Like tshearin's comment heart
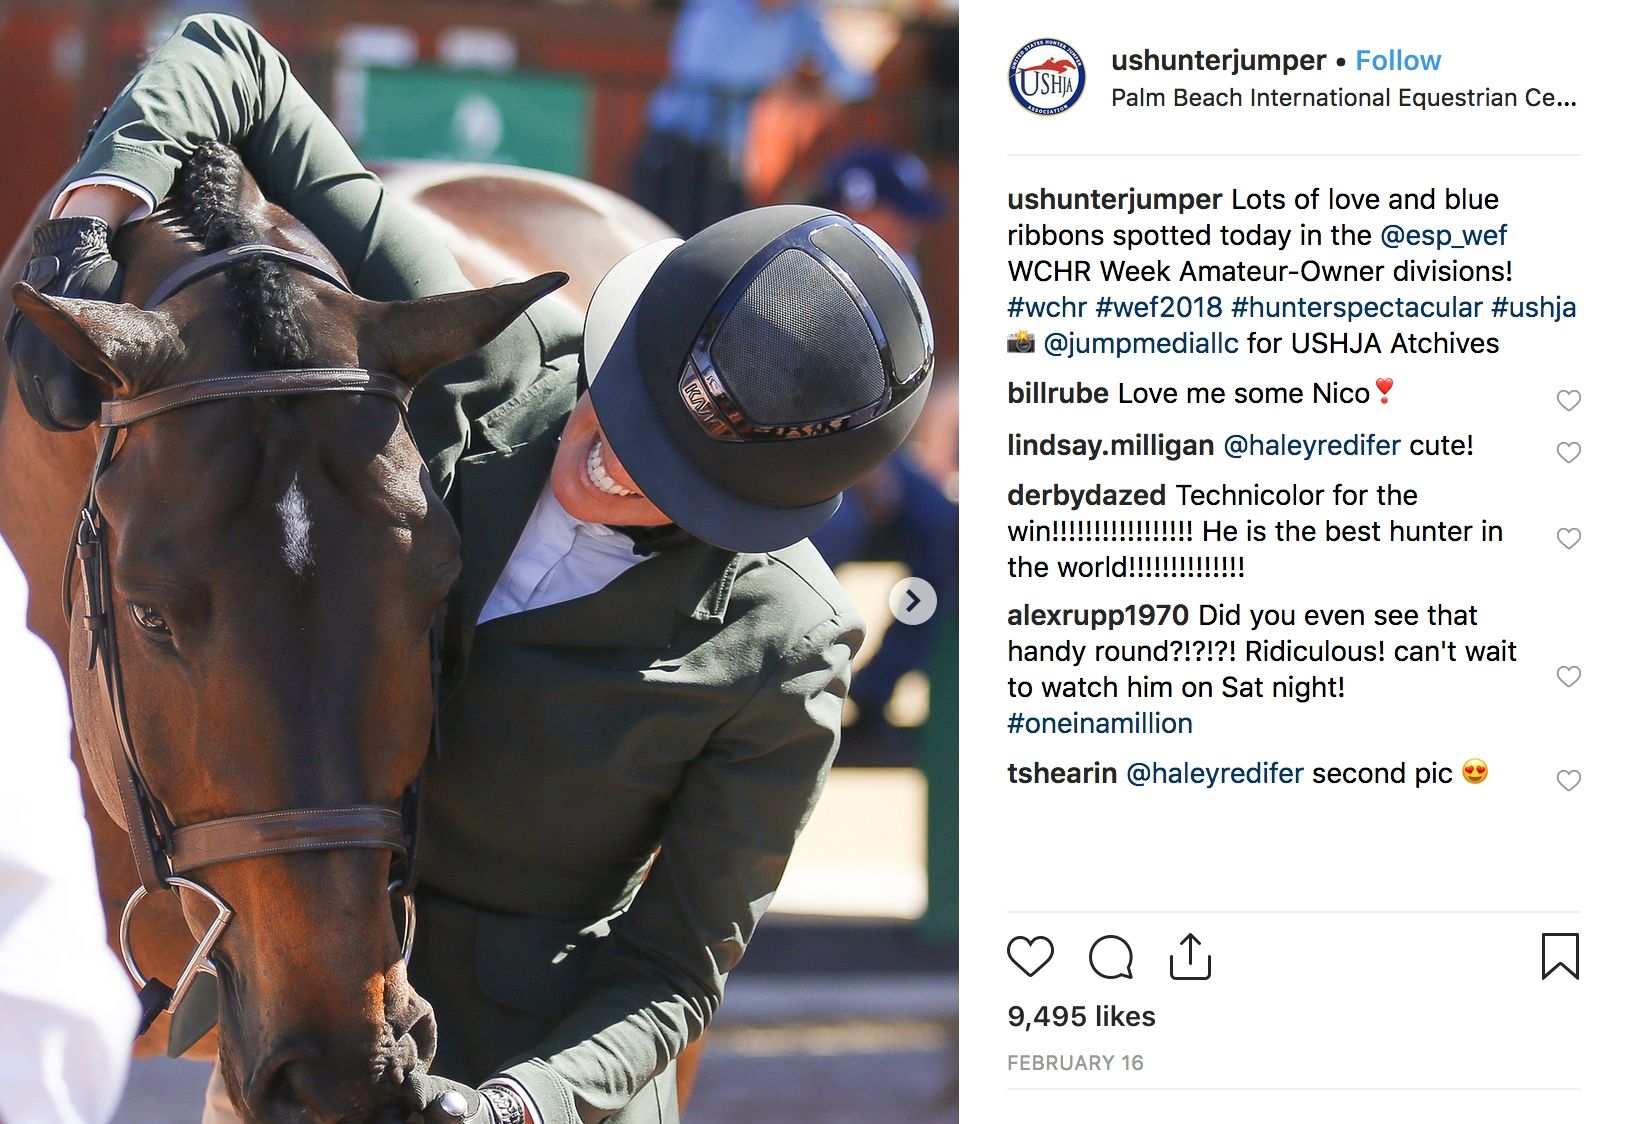 [x=1569, y=780]
